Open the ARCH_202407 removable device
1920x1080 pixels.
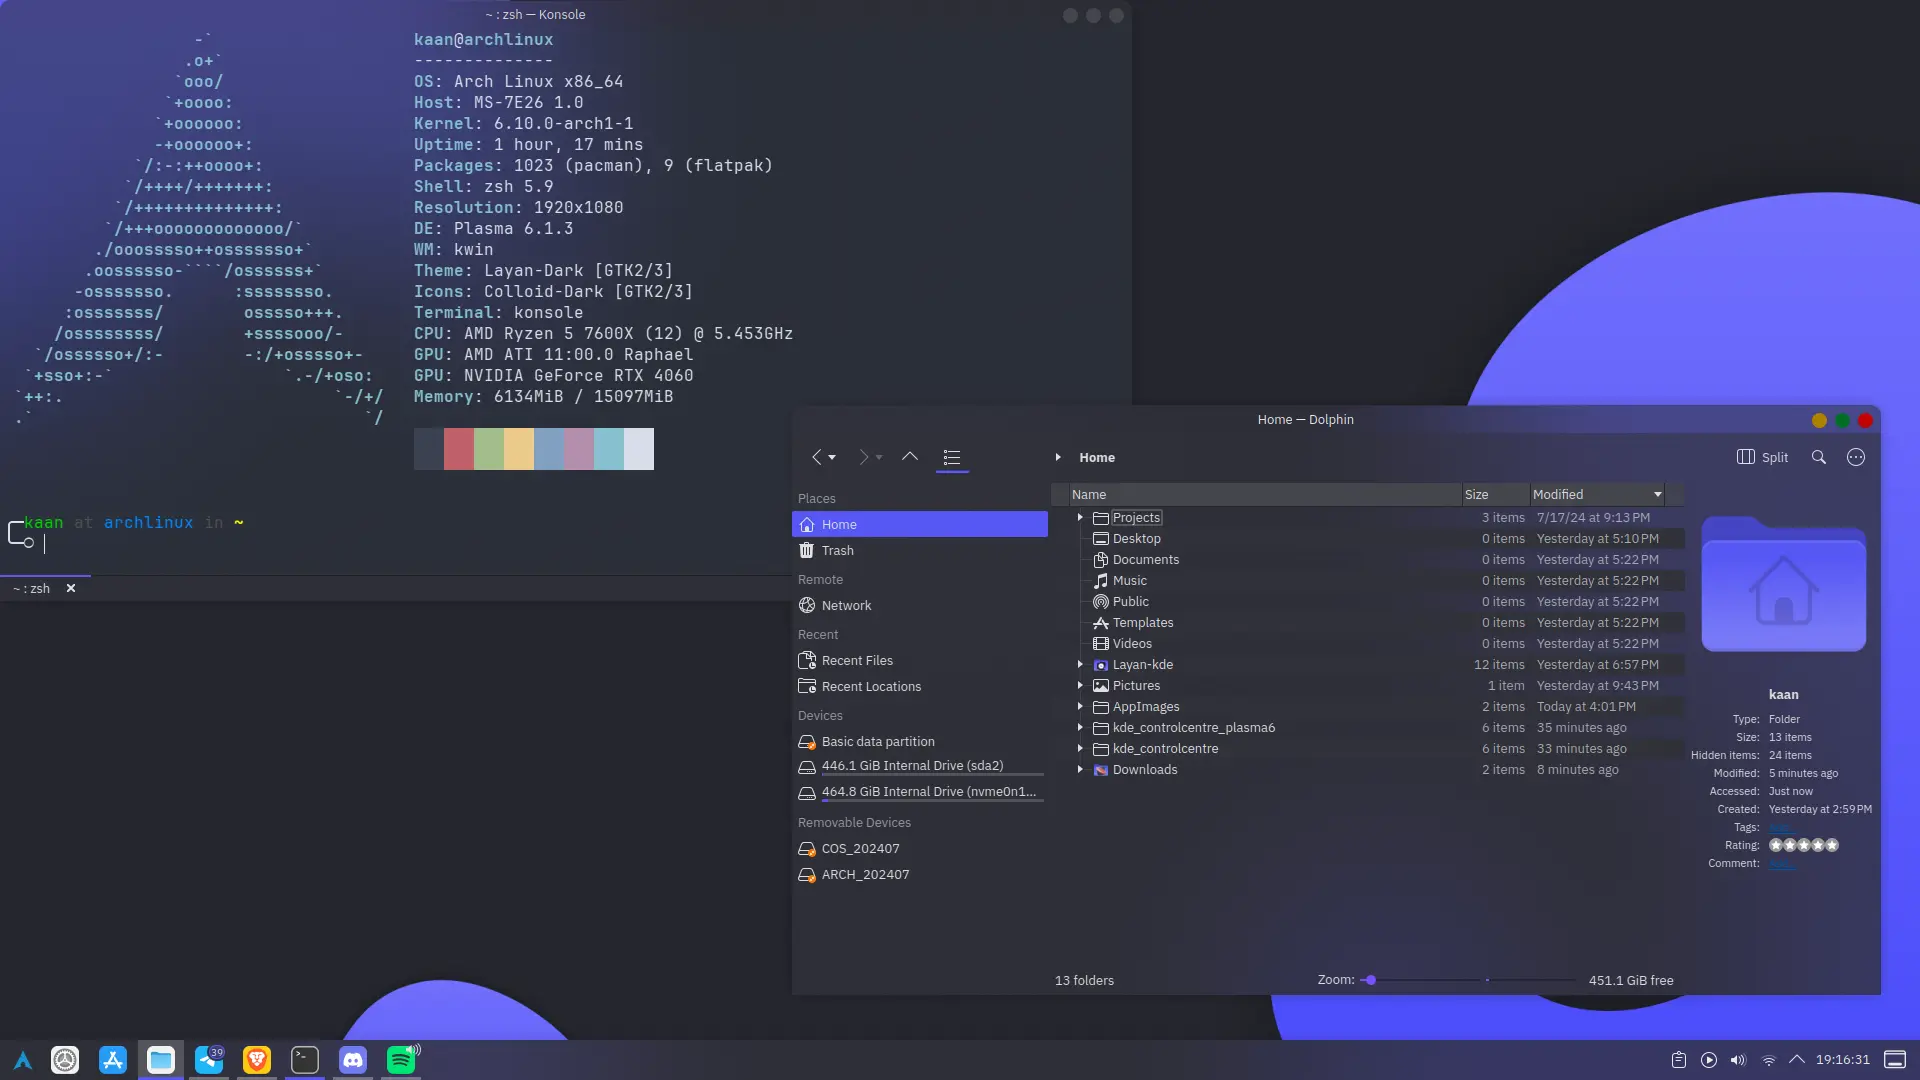pyautogui.click(x=920, y=874)
